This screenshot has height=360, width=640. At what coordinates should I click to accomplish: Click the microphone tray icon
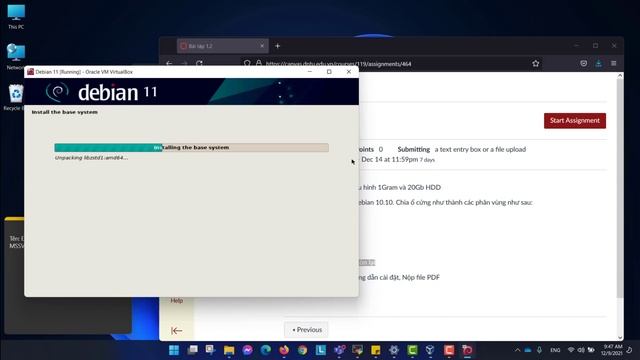coord(539,350)
